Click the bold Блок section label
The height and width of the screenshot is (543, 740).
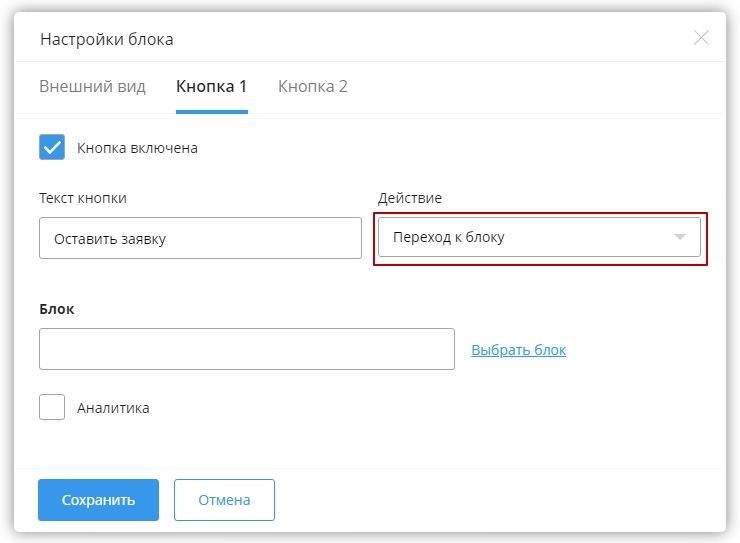click(57, 309)
